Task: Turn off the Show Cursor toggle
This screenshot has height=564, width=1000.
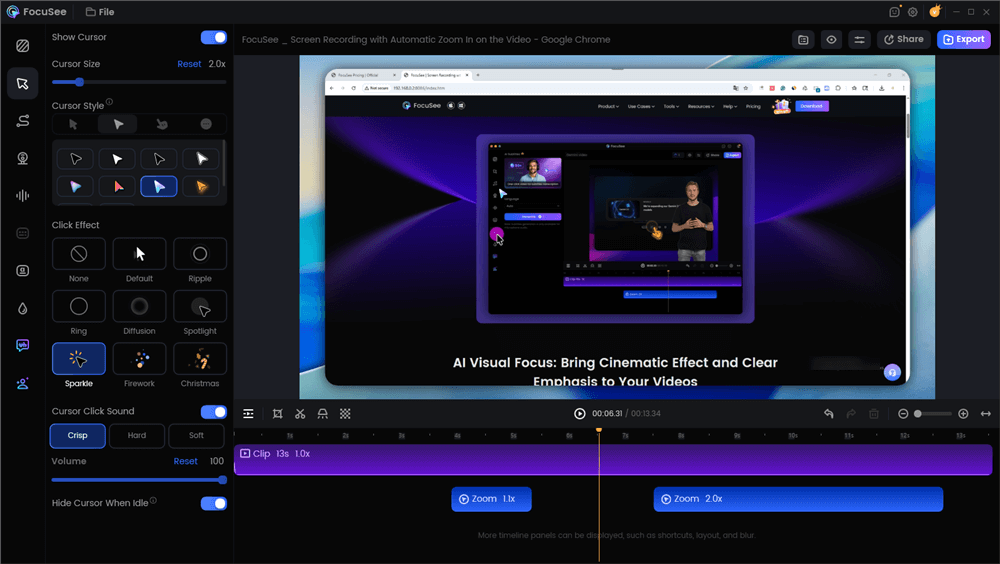Action: coord(213,37)
